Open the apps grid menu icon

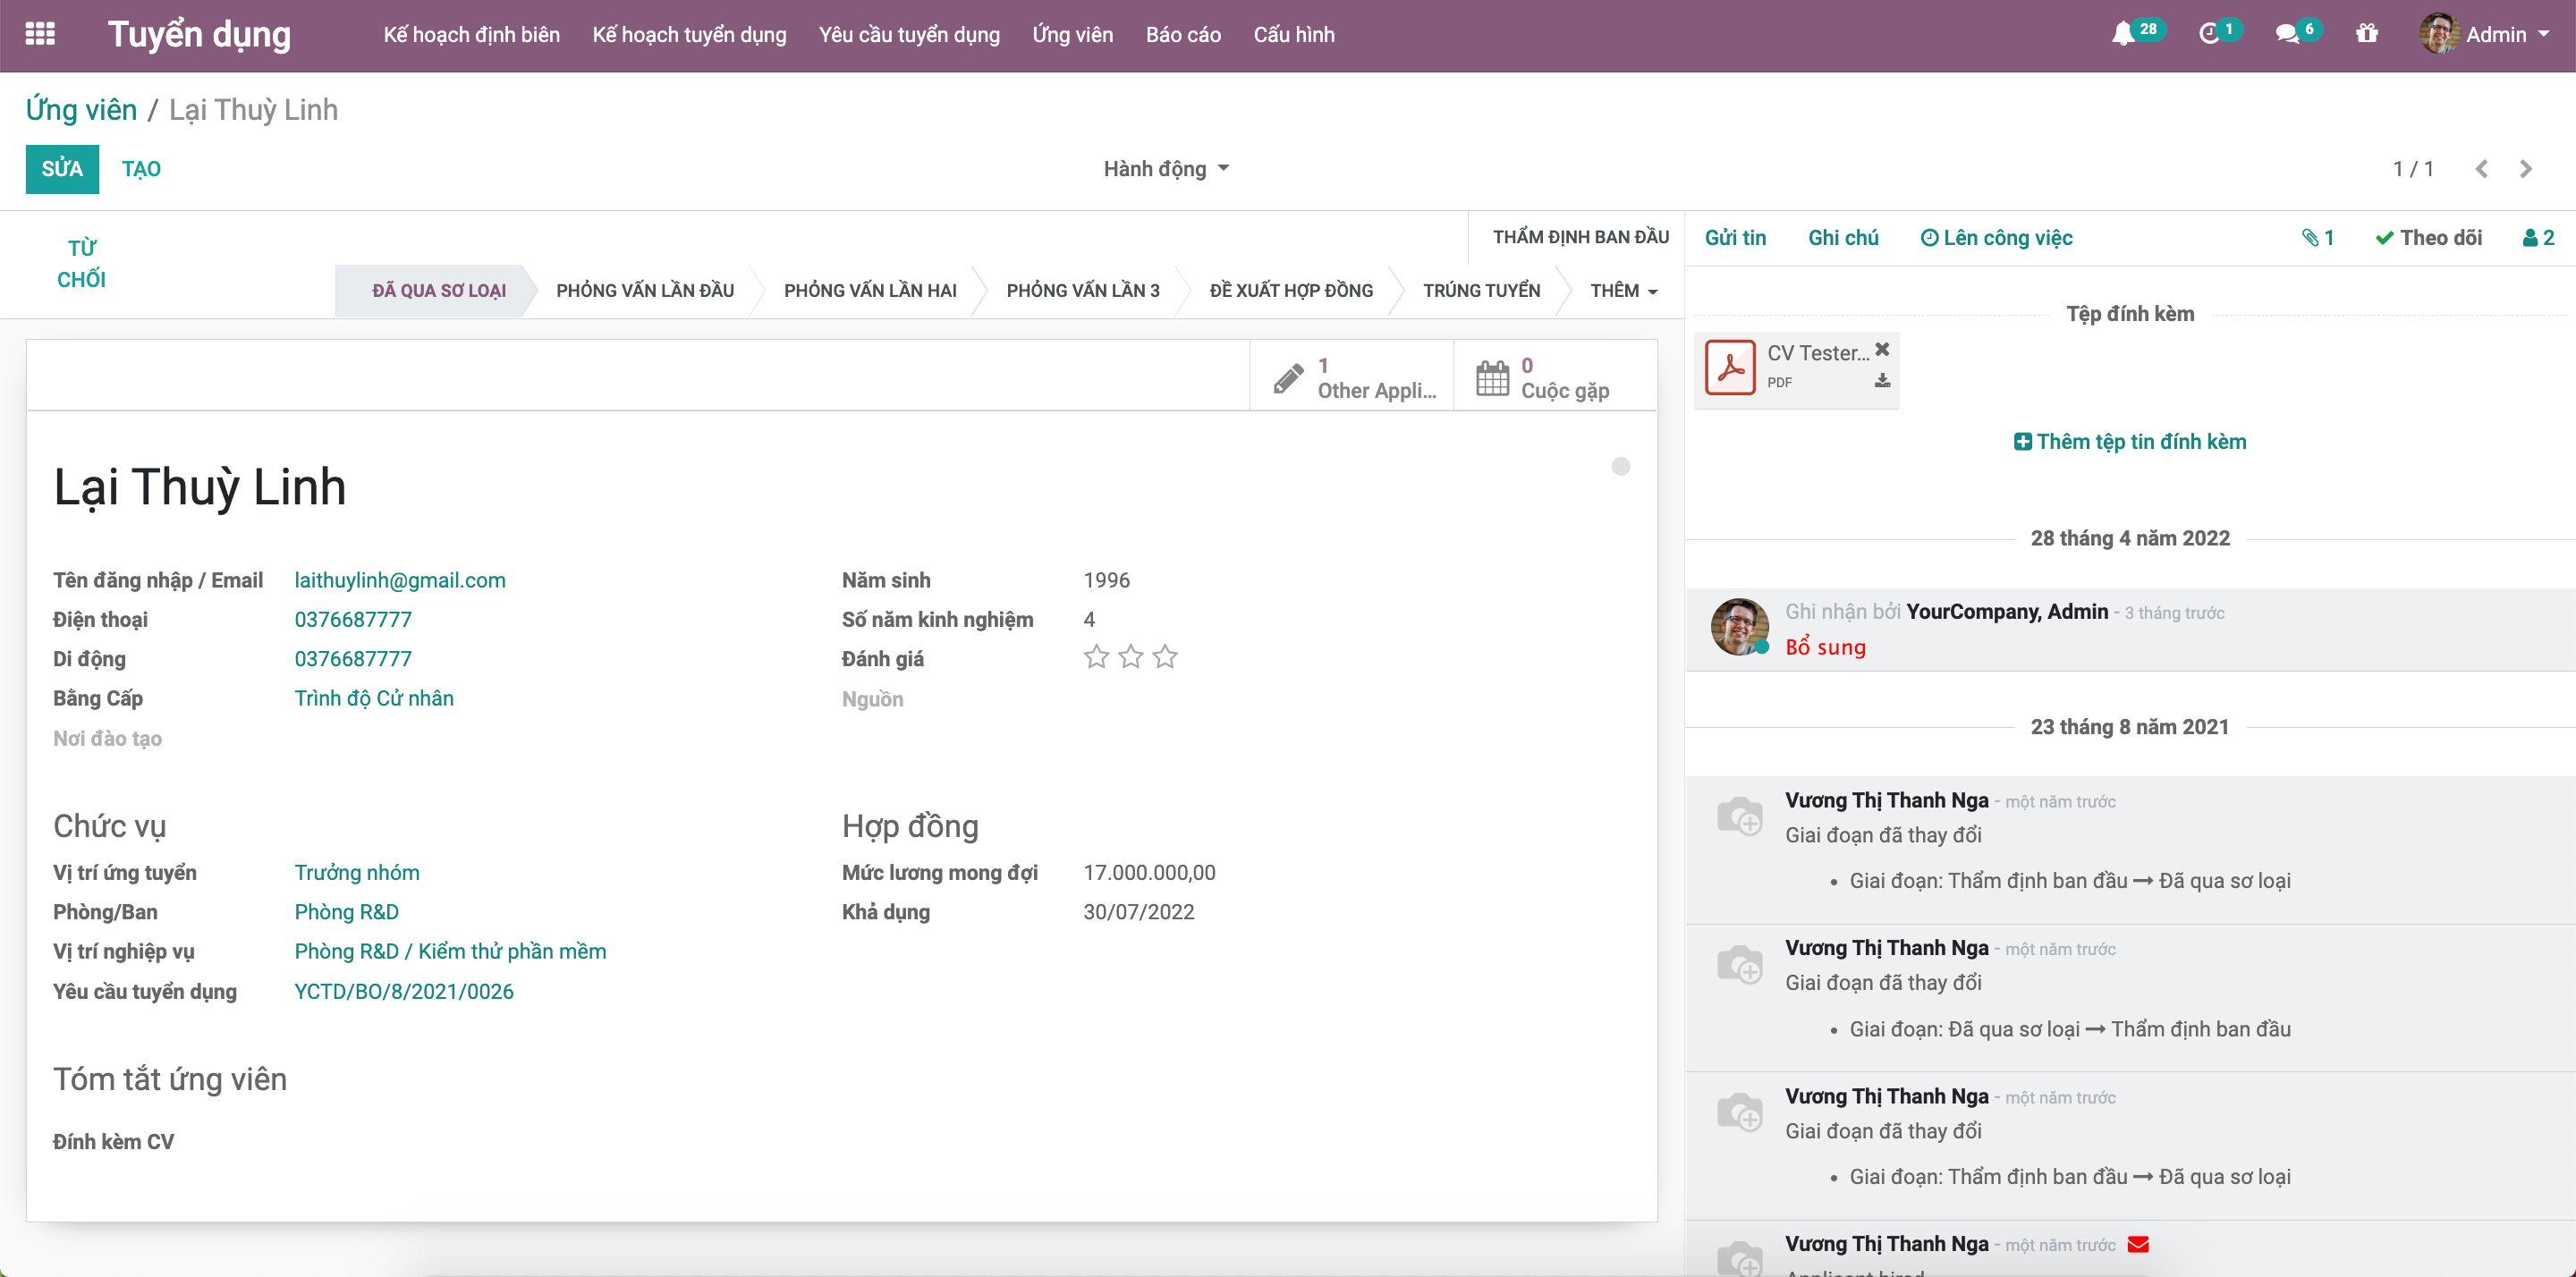pos(40,34)
